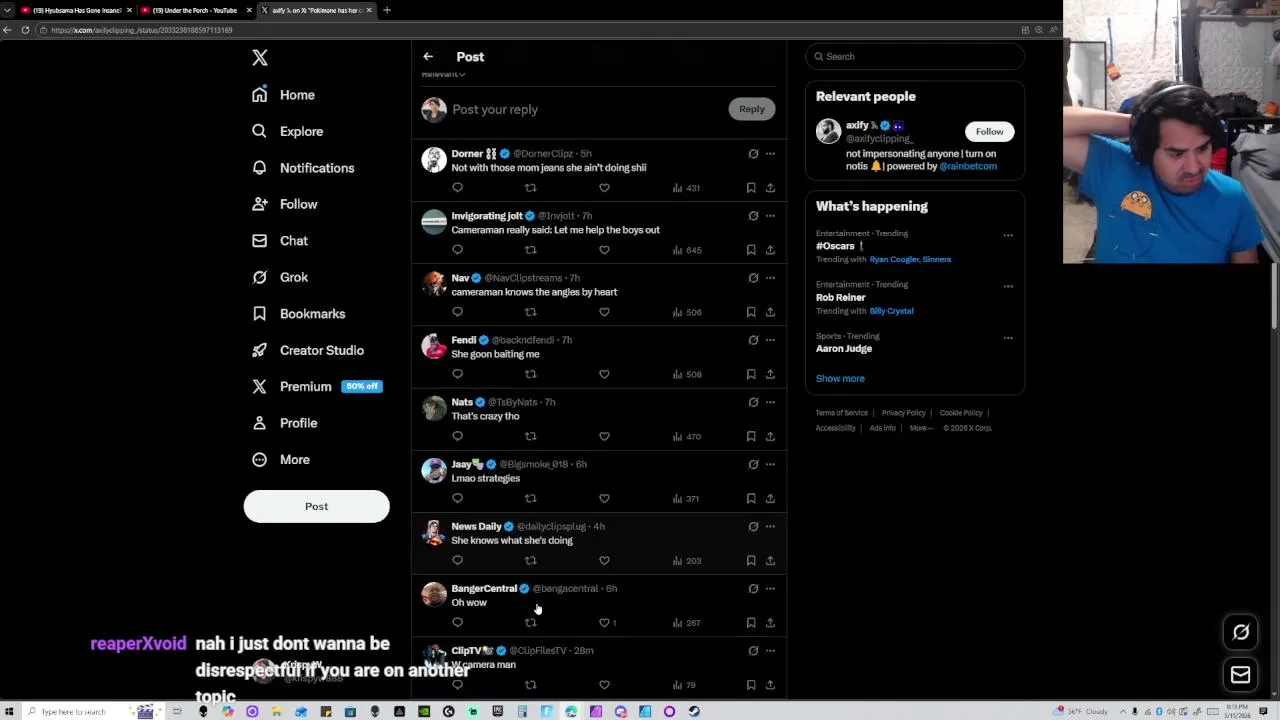The height and width of the screenshot is (720, 1280).
Task: Like Nav's cameraman reply
Action: (604, 312)
